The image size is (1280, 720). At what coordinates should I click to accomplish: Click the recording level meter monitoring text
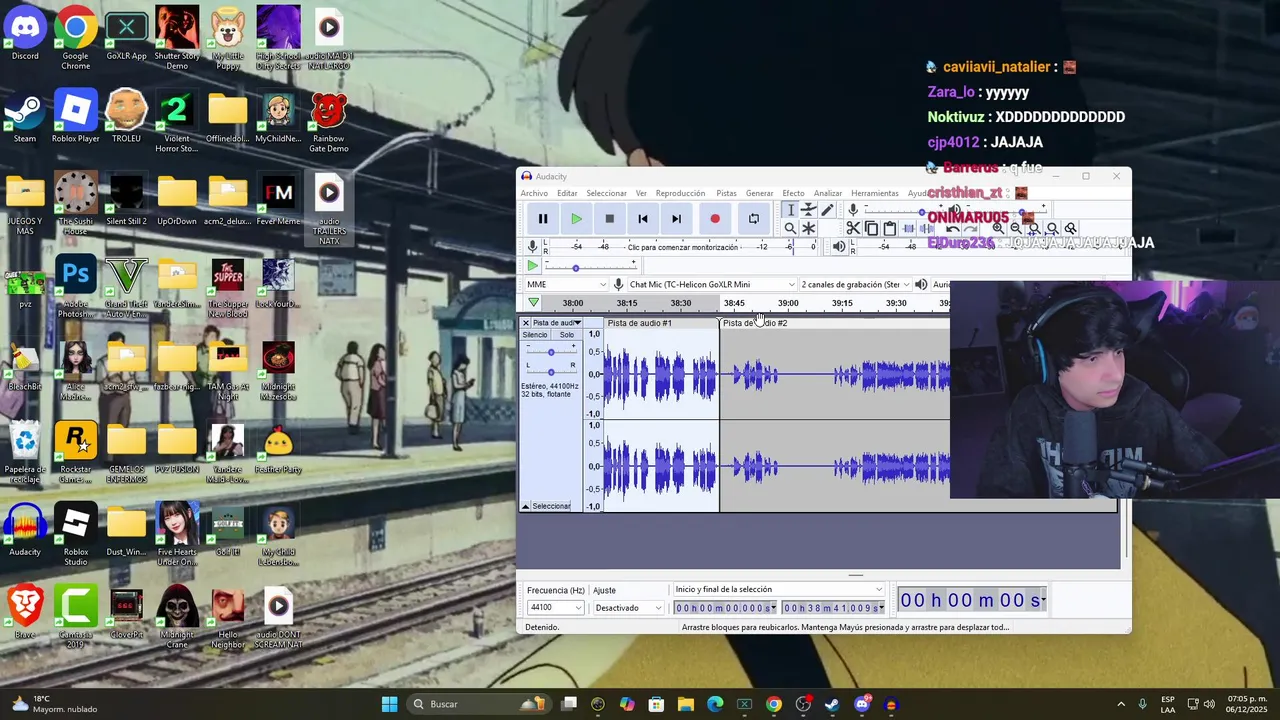pyautogui.click(x=682, y=247)
